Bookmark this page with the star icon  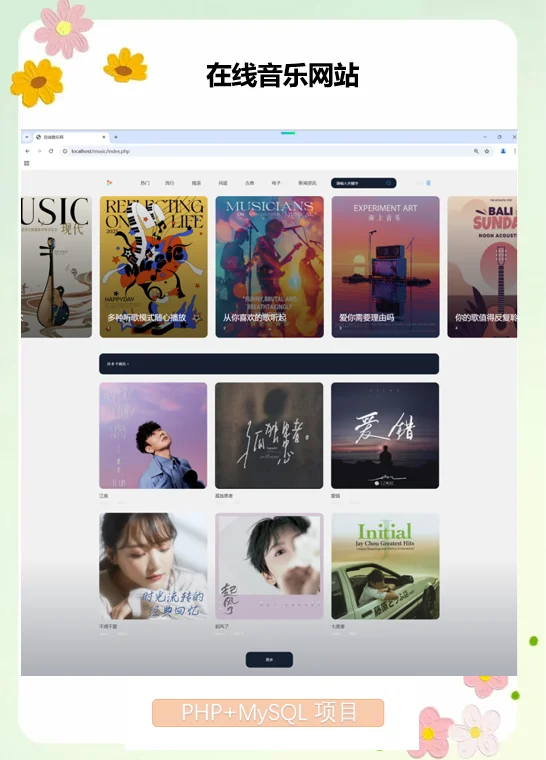click(487, 151)
